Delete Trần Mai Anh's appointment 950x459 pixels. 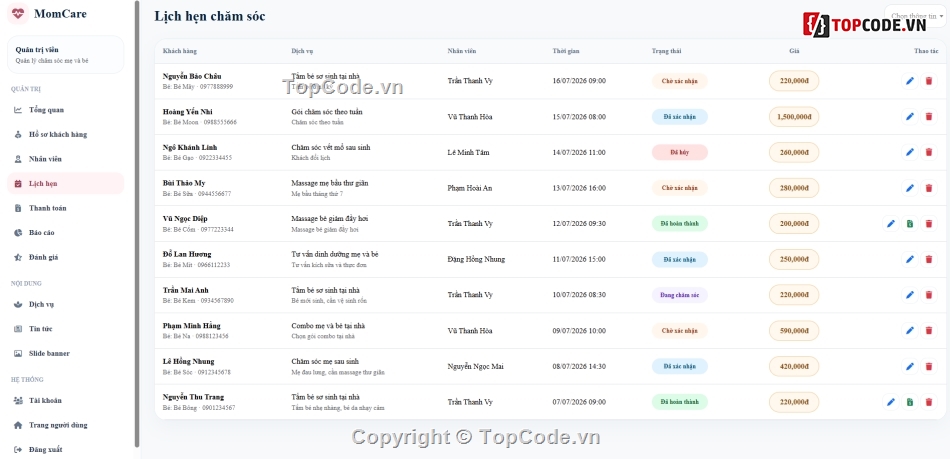tap(929, 295)
